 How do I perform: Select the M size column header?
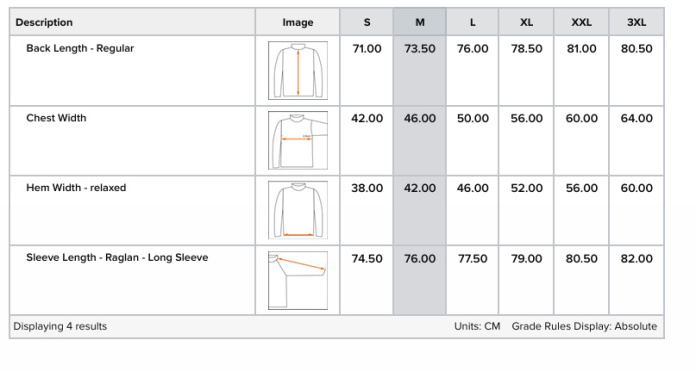pos(419,22)
